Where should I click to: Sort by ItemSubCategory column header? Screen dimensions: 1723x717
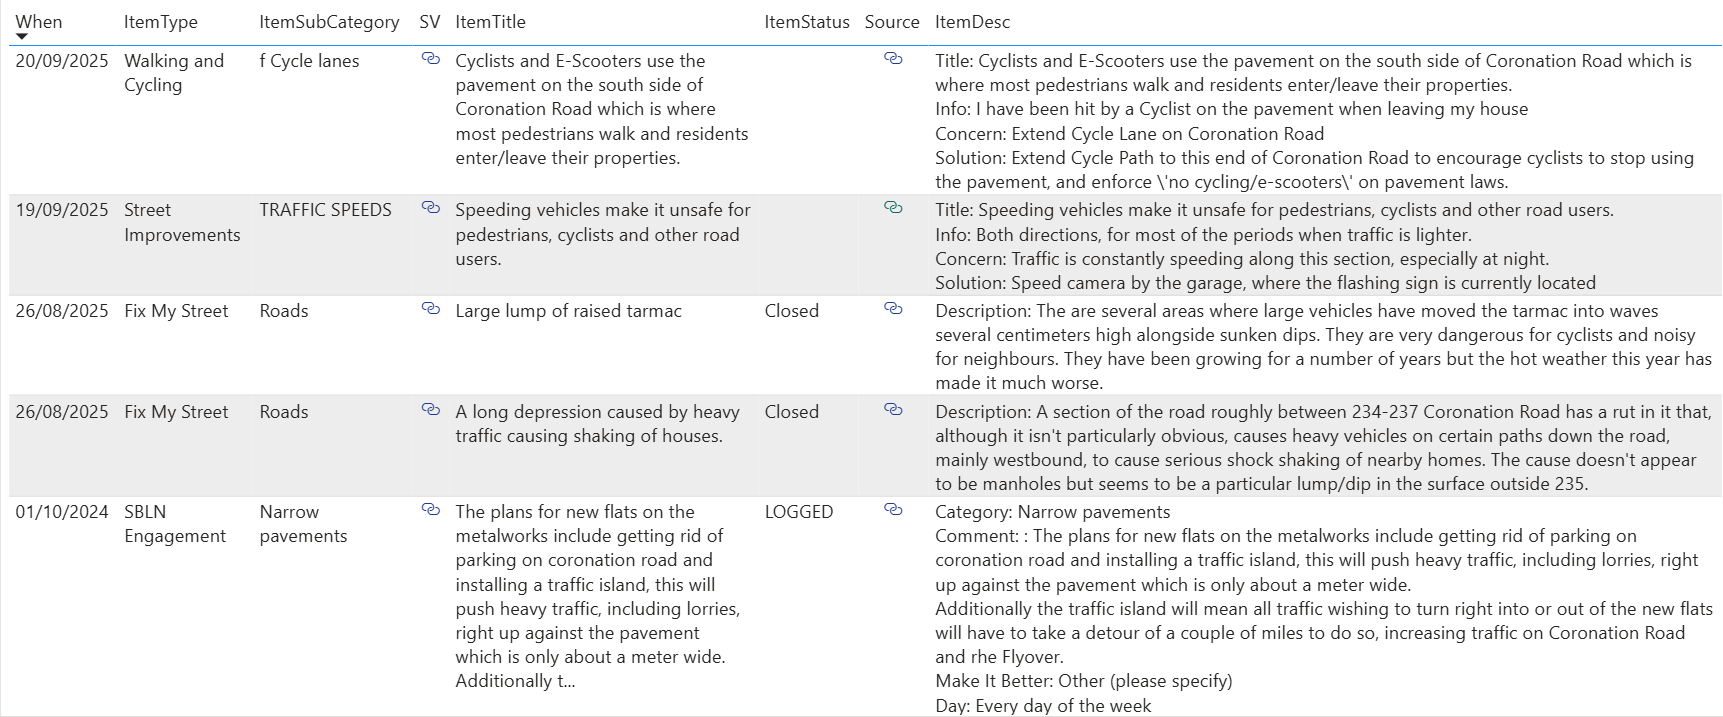(x=329, y=22)
